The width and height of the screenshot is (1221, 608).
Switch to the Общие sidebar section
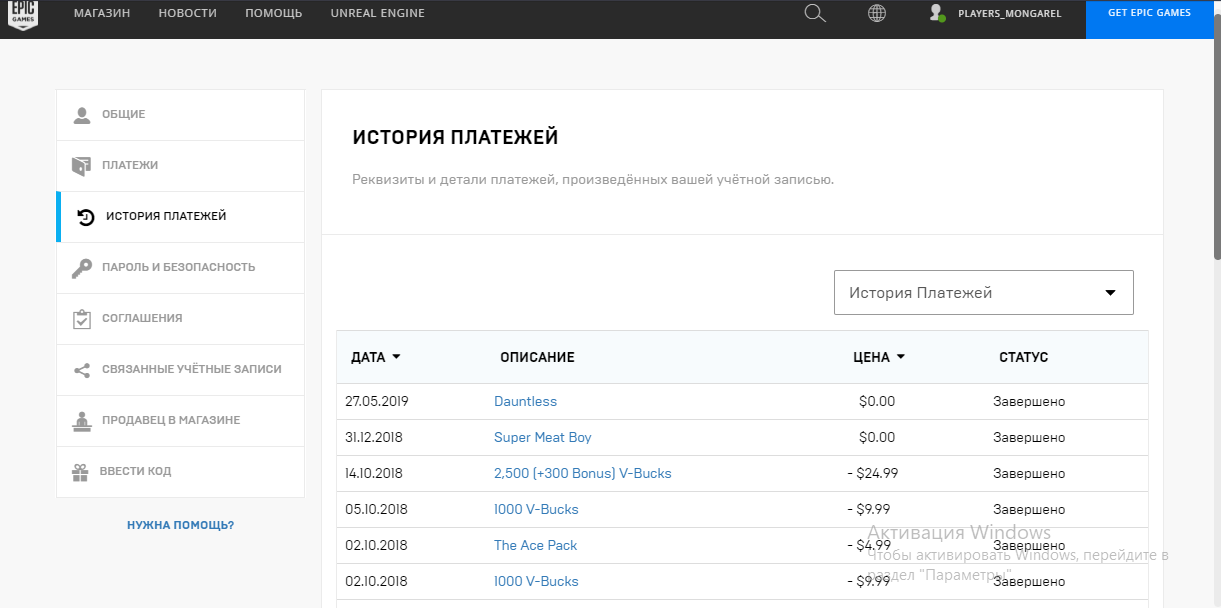pyautogui.click(x=123, y=114)
